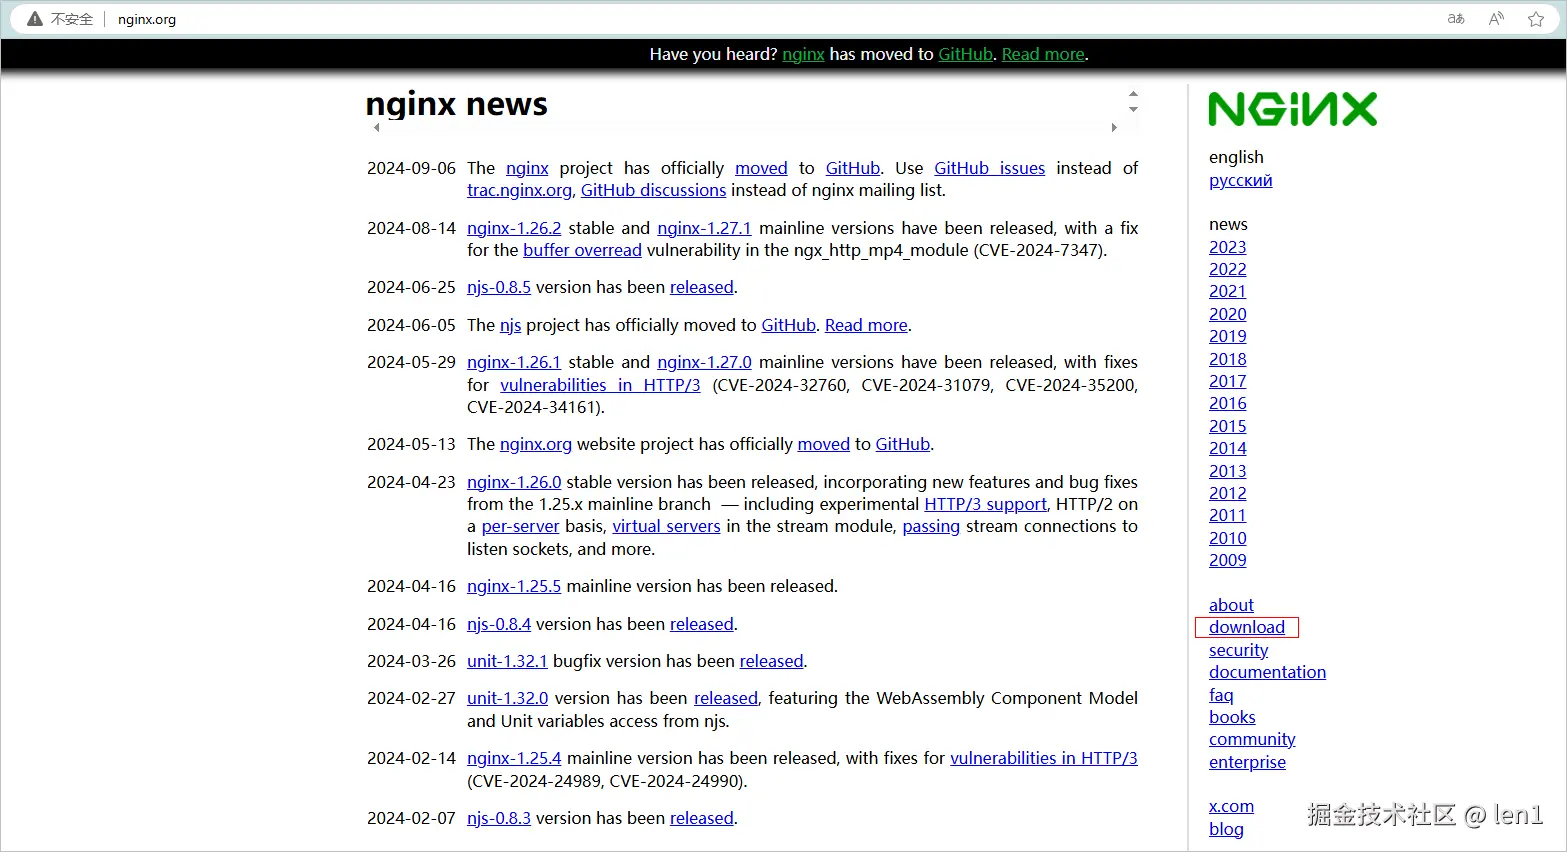
Task: Click the GitHub issues link
Action: pyautogui.click(x=989, y=168)
